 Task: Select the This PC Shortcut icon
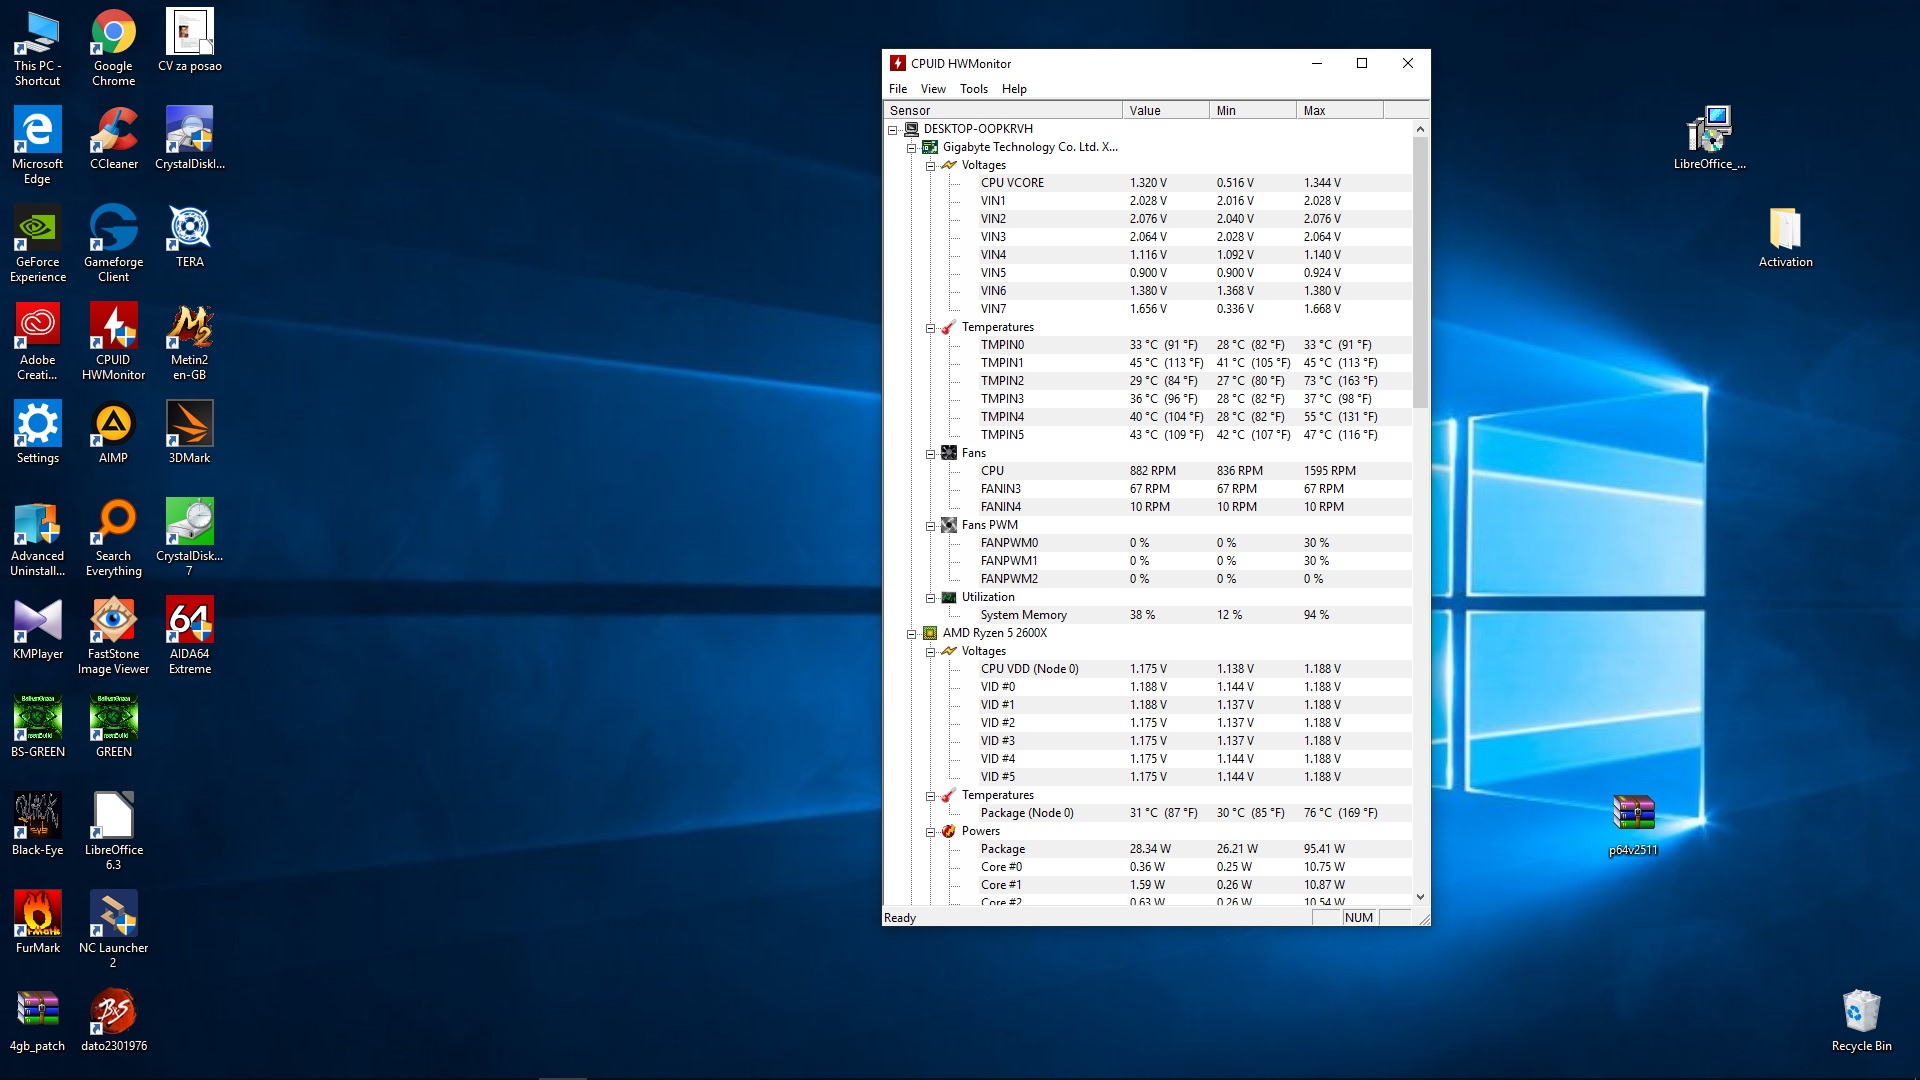point(37,47)
